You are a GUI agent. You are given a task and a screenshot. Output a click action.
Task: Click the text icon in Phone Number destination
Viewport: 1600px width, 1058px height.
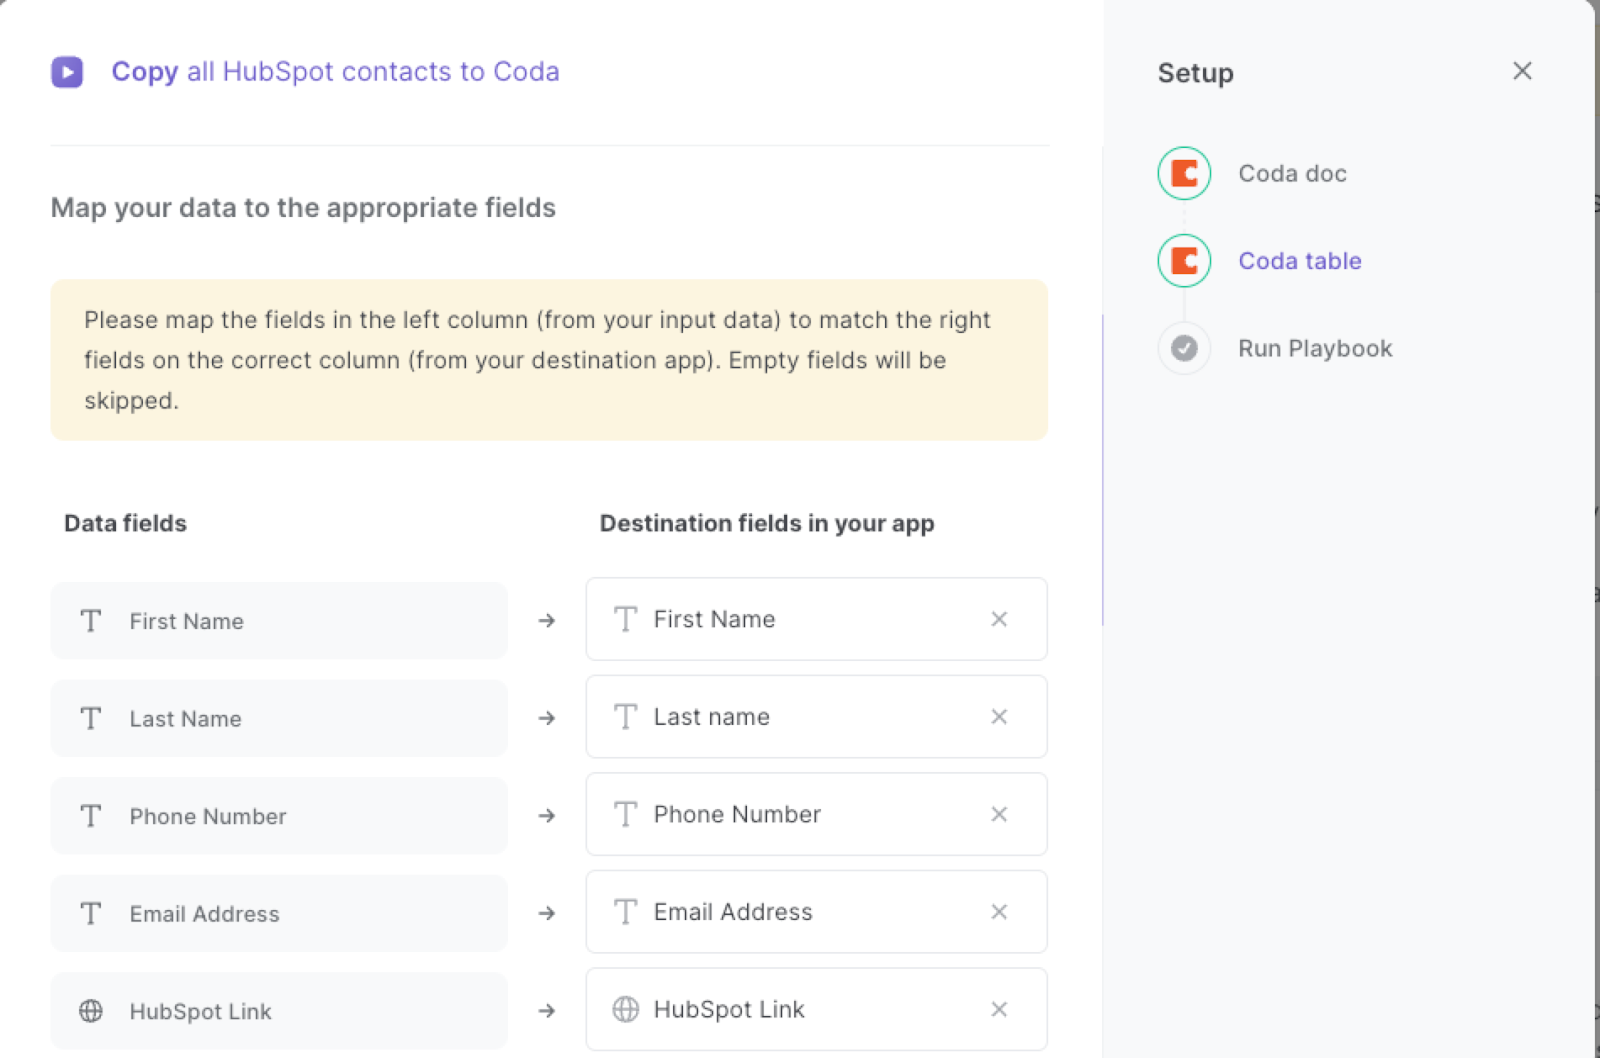pos(626,814)
